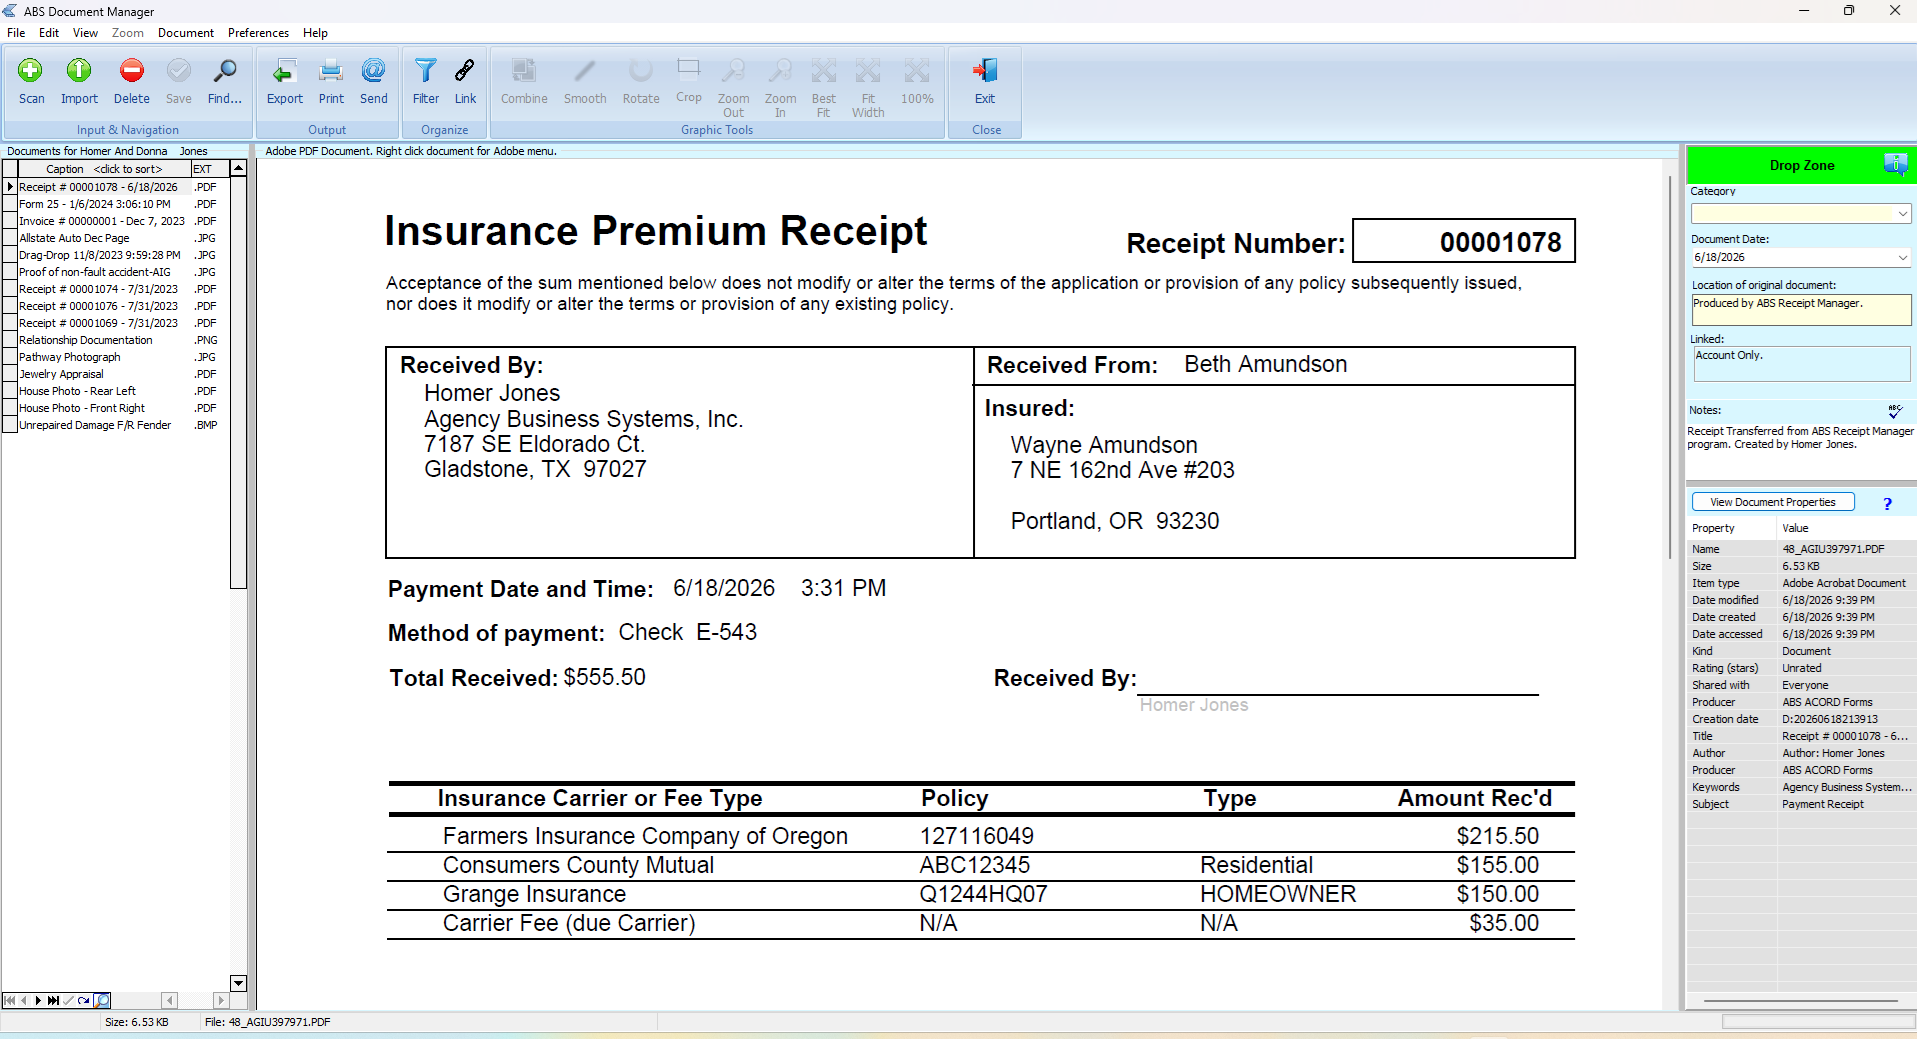Image resolution: width=1917 pixels, height=1039 pixels.
Task: Select the Smooth graphic tool
Action: [585, 71]
